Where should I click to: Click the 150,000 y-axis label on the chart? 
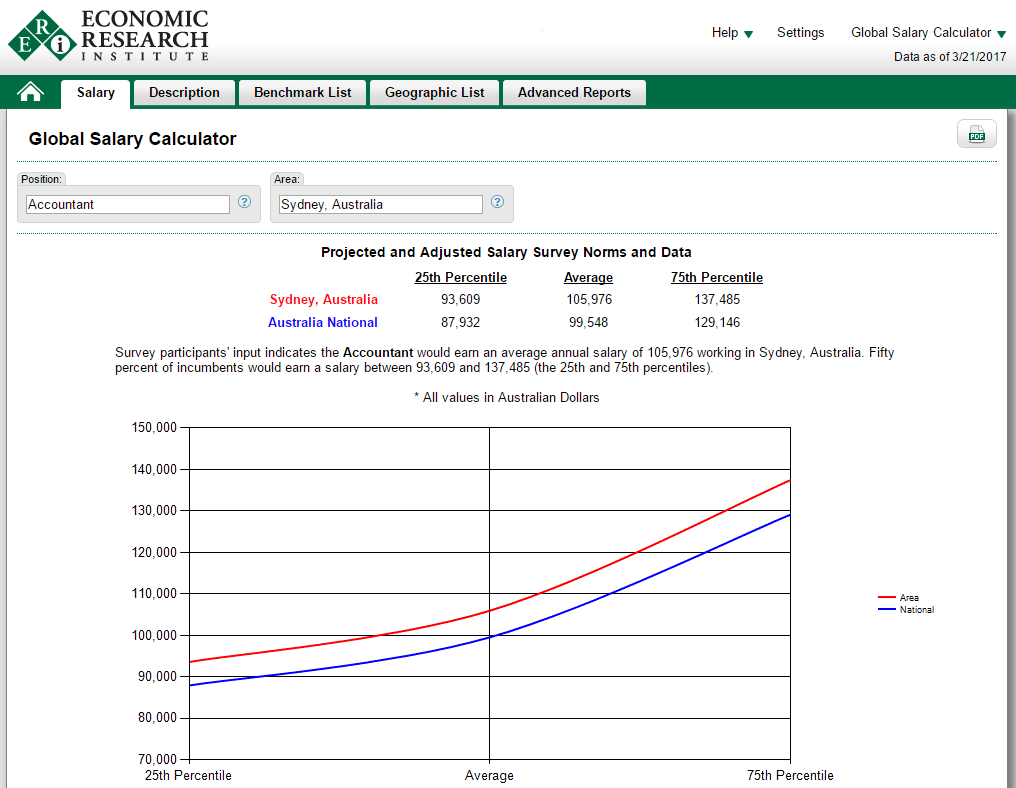point(154,427)
